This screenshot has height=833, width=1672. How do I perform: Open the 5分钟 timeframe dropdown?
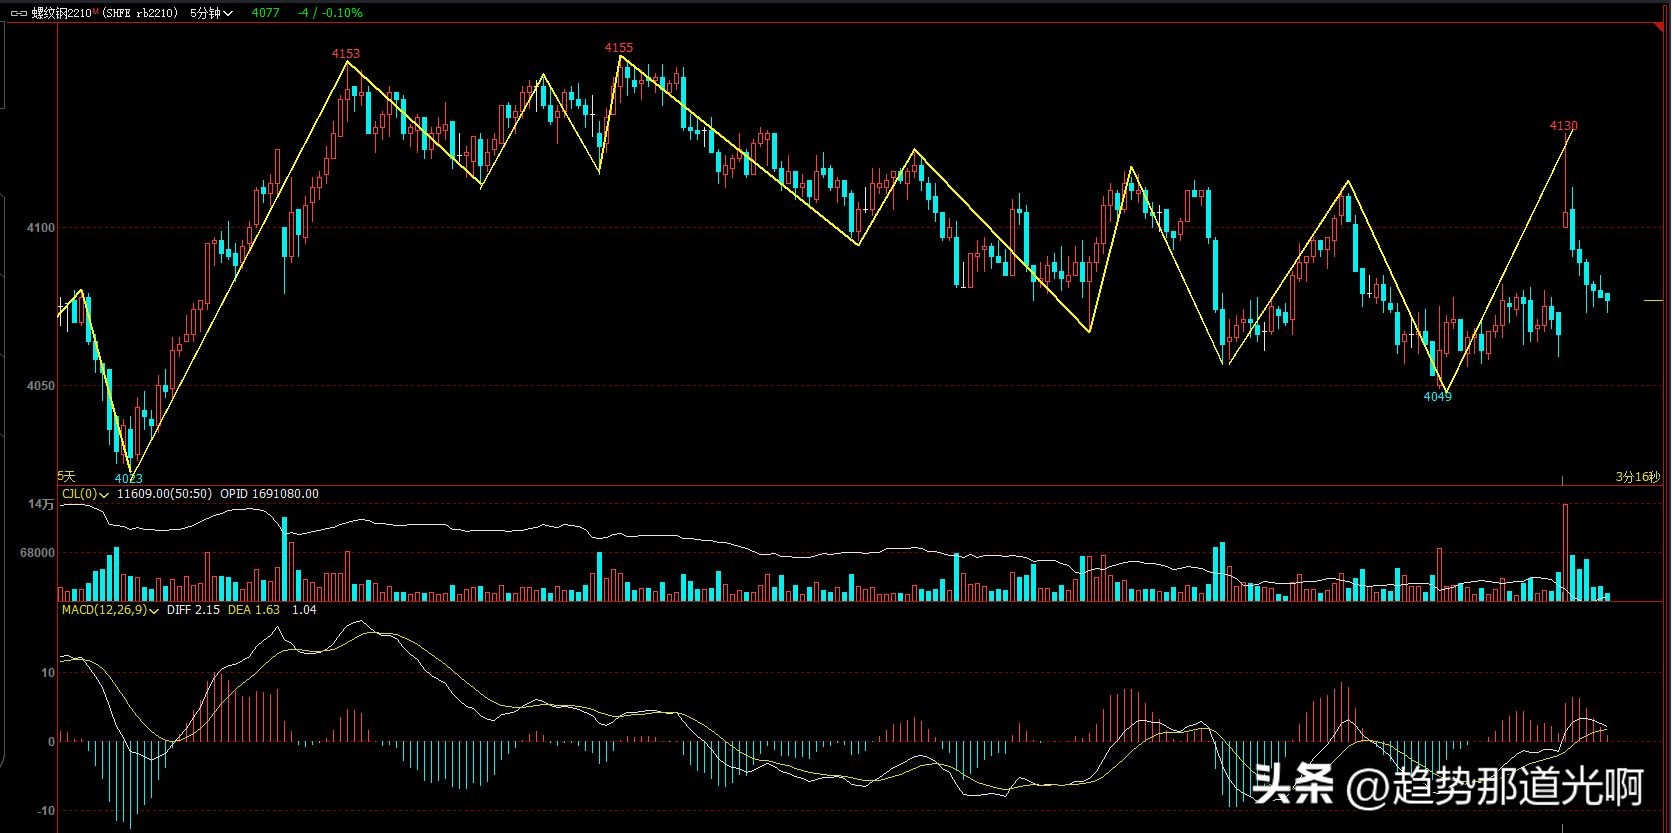211,13
